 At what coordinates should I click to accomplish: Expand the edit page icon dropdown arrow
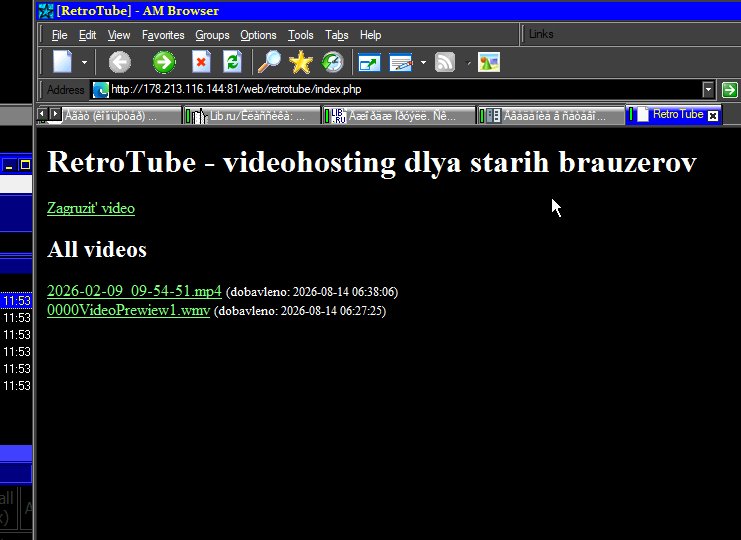(x=423, y=62)
